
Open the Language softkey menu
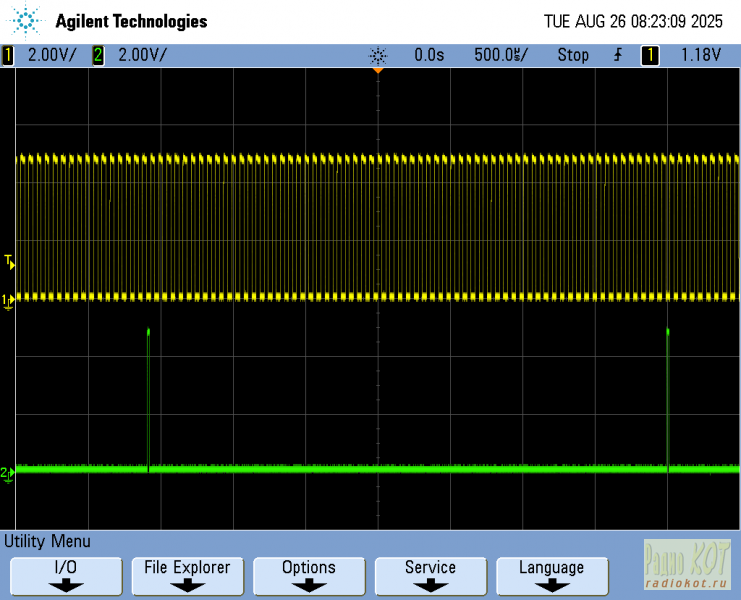pyautogui.click(x=551, y=576)
